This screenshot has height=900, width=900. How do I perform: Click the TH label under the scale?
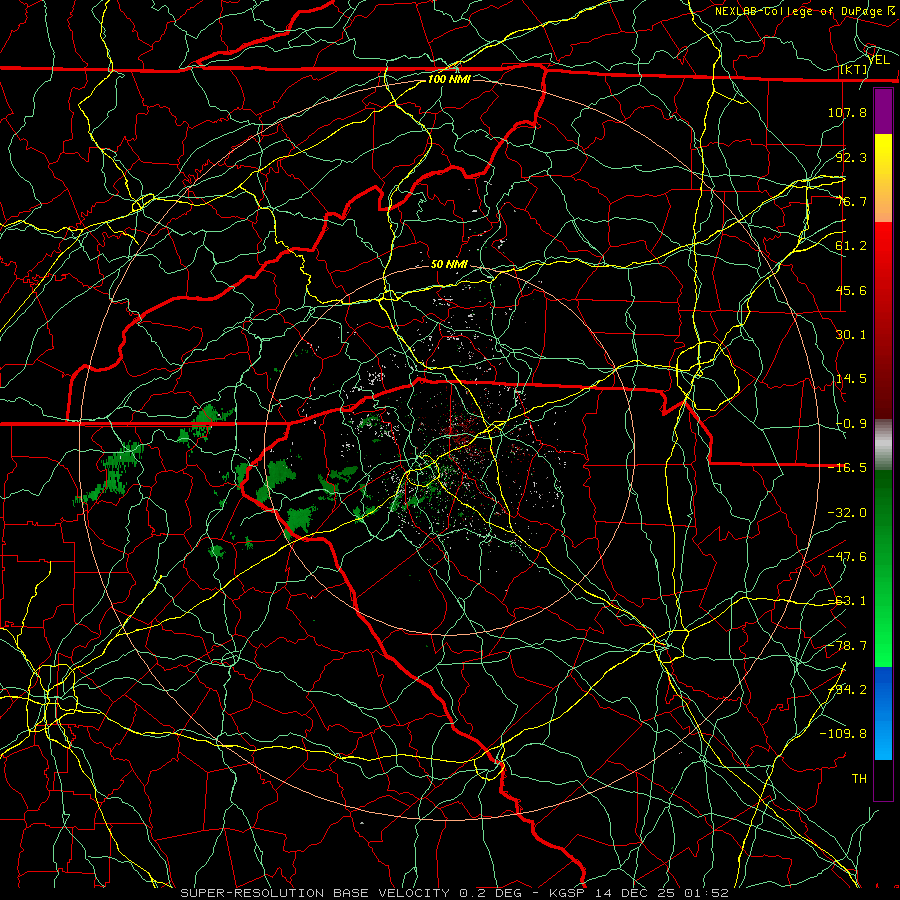click(859, 779)
